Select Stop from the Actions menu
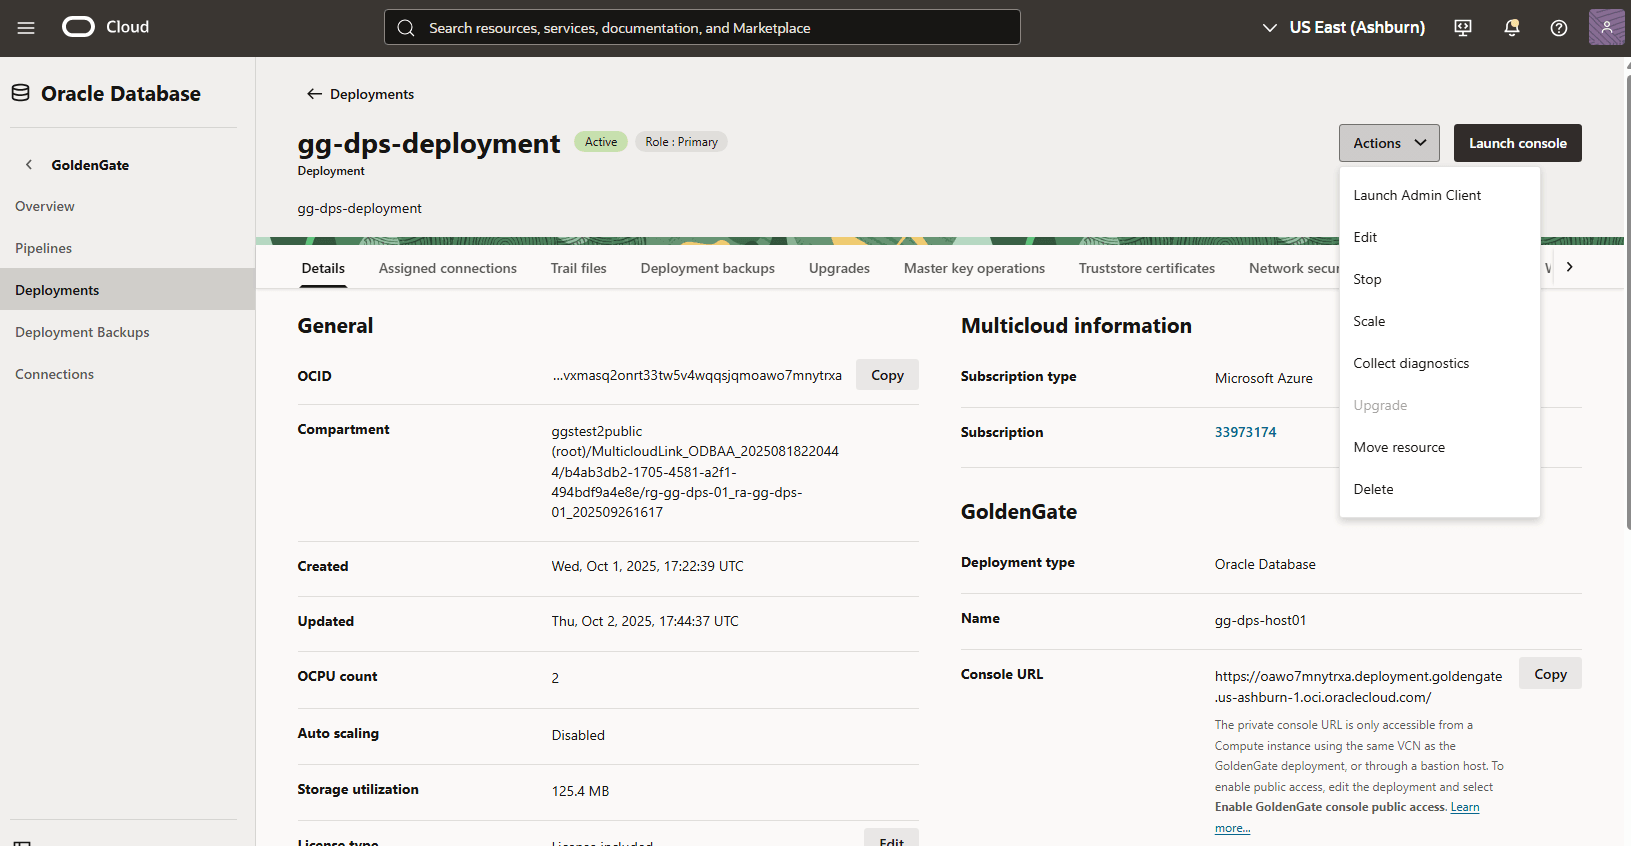Image resolution: width=1631 pixels, height=846 pixels. coord(1367,280)
